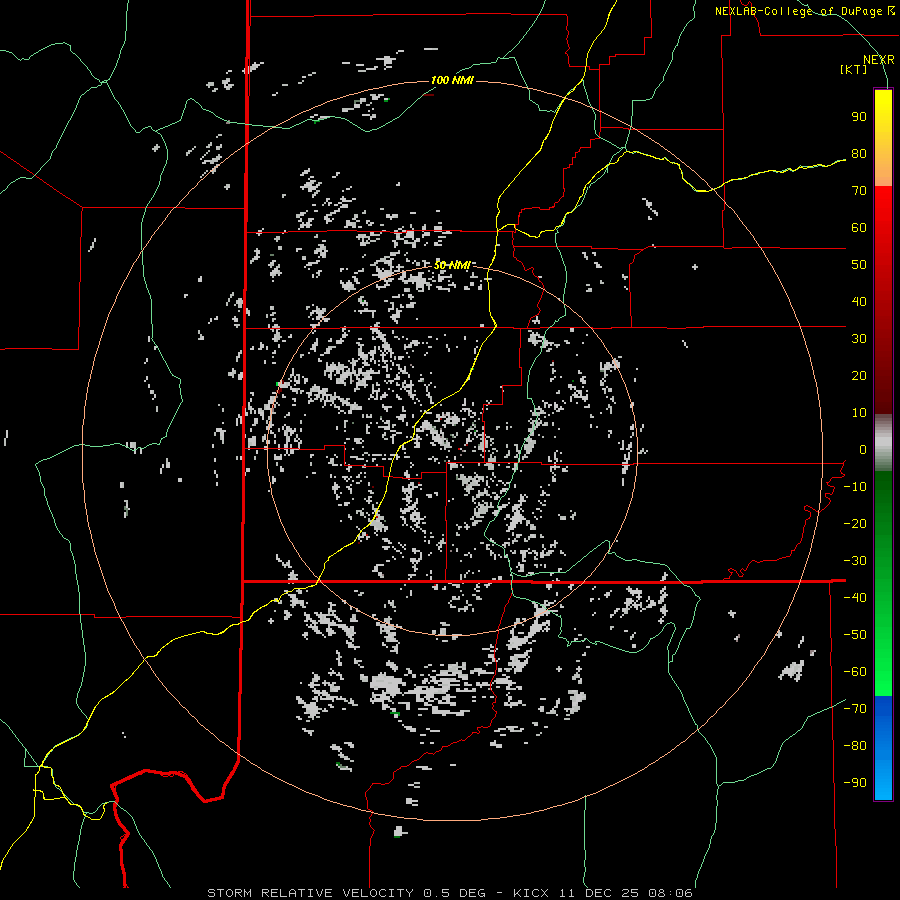Screen dimensions: 900x900
Task: Click the -40 value on velocity scale
Action: click(x=855, y=598)
